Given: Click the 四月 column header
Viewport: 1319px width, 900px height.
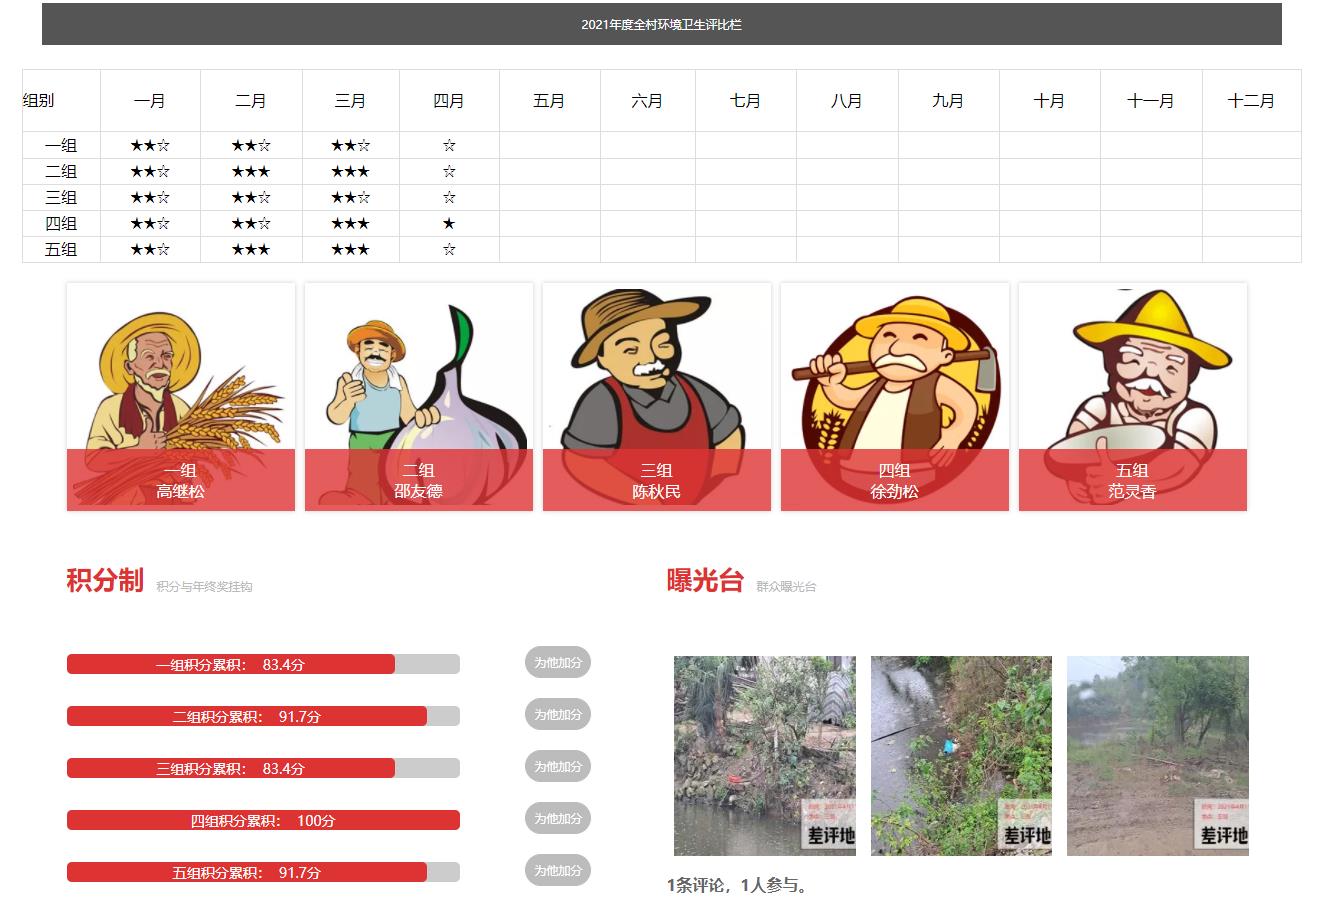Looking at the screenshot, I should pos(449,101).
